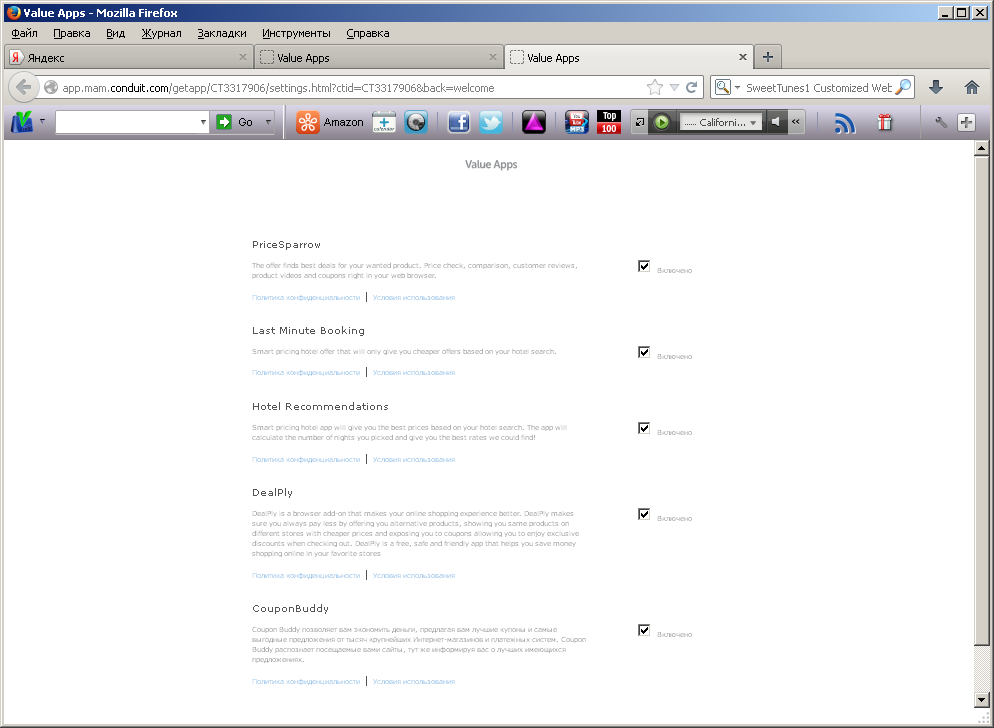Viewport: 994px width, 728px height.
Task: Open toolbar options wrench icon
Action: (x=941, y=122)
